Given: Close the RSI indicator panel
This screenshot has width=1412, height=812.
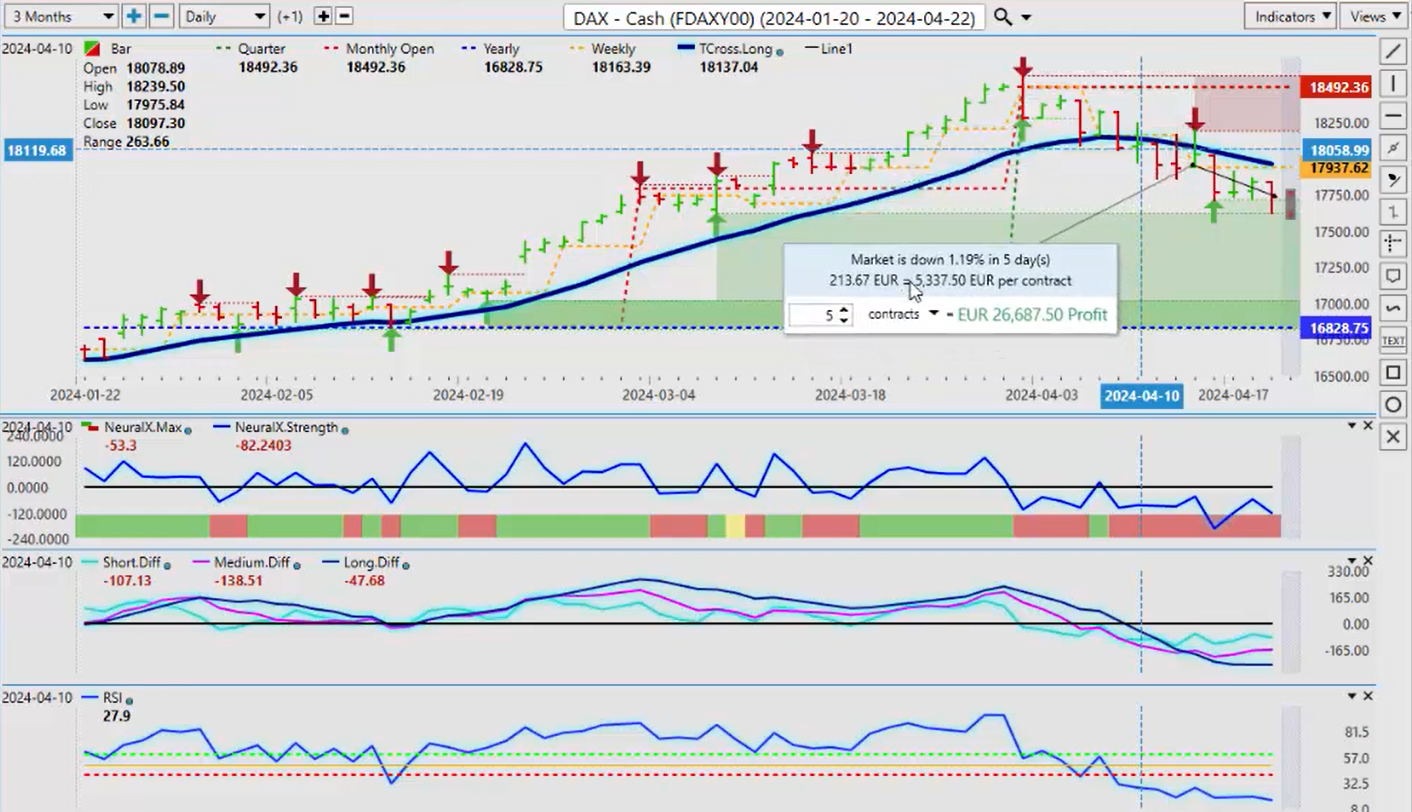Looking at the screenshot, I should coord(1368,696).
